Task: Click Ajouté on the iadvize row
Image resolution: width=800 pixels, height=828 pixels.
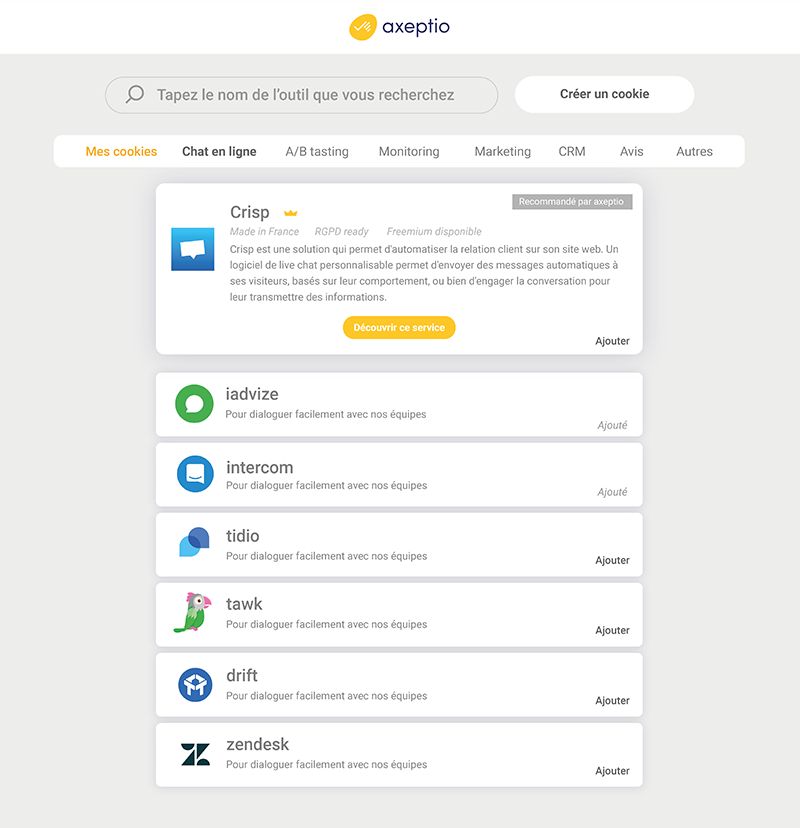Action: pyautogui.click(x=612, y=425)
